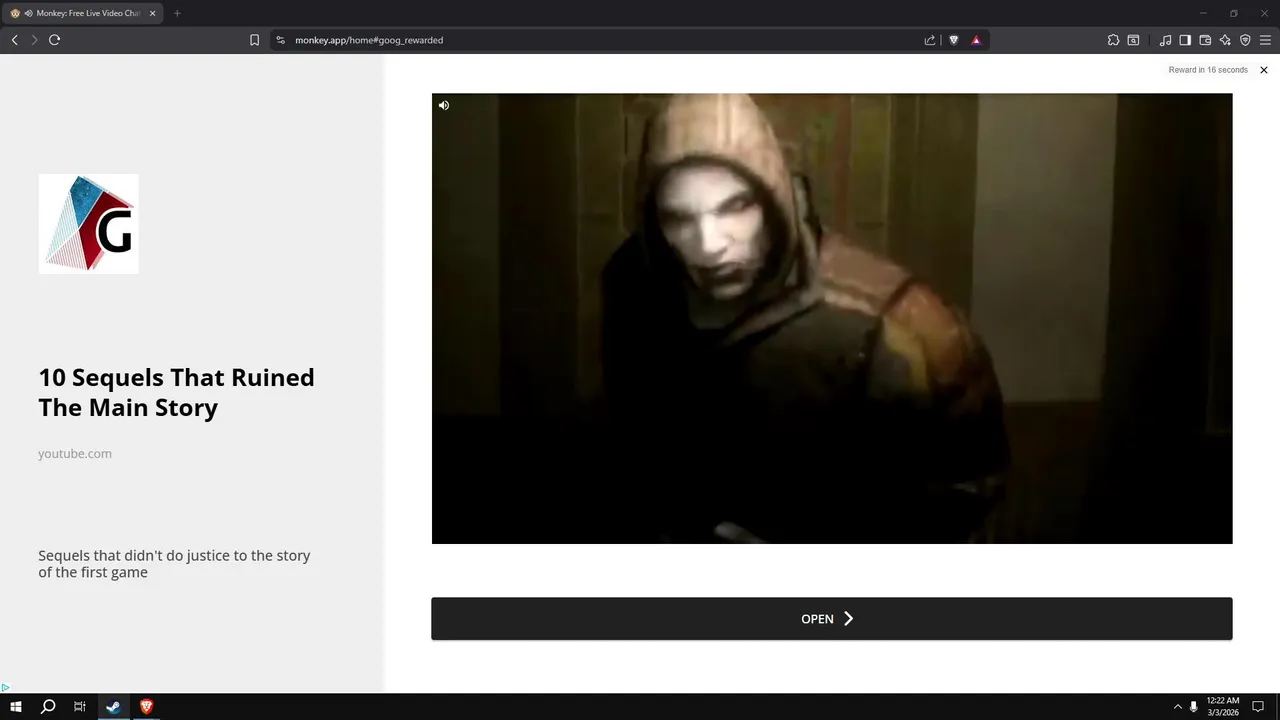Open the Extensions puzzle icon

point(1113,40)
